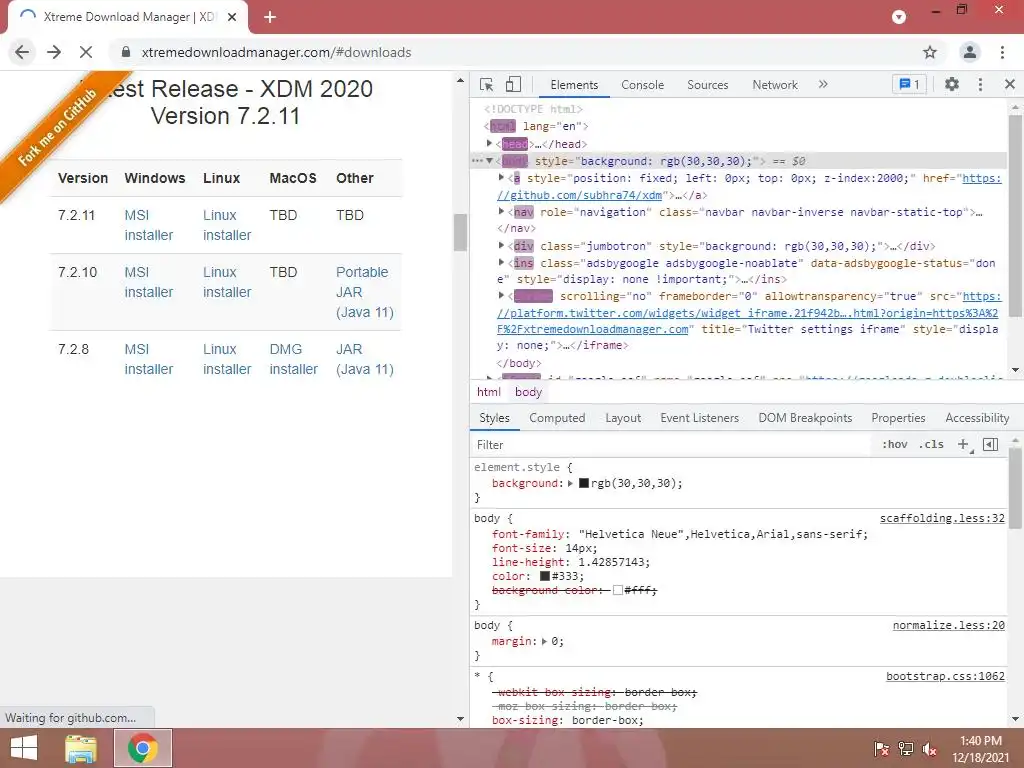Expand the Twitter iframe node
This screenshot has height=768, width=1024.
(x=502, y=296)
